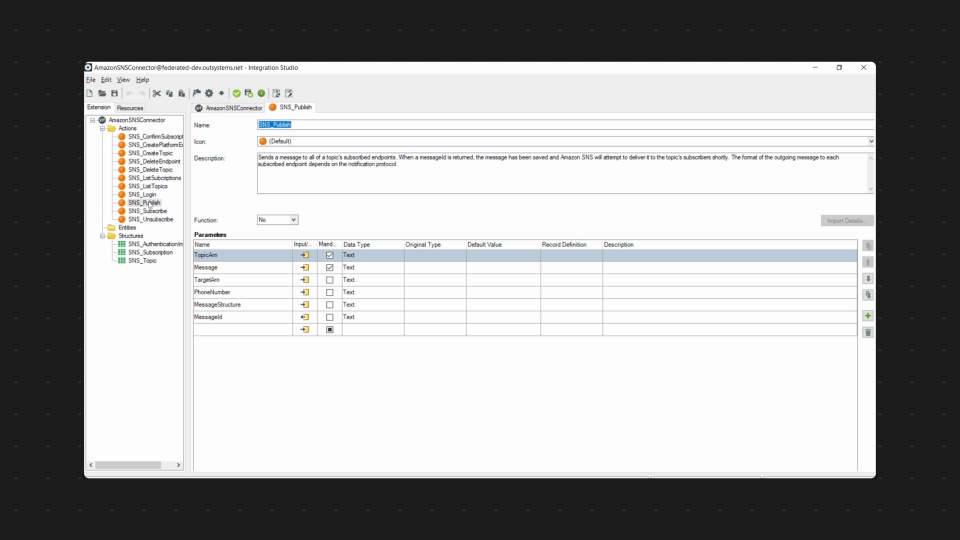
Task: Open the File menu
Action: 91,80
